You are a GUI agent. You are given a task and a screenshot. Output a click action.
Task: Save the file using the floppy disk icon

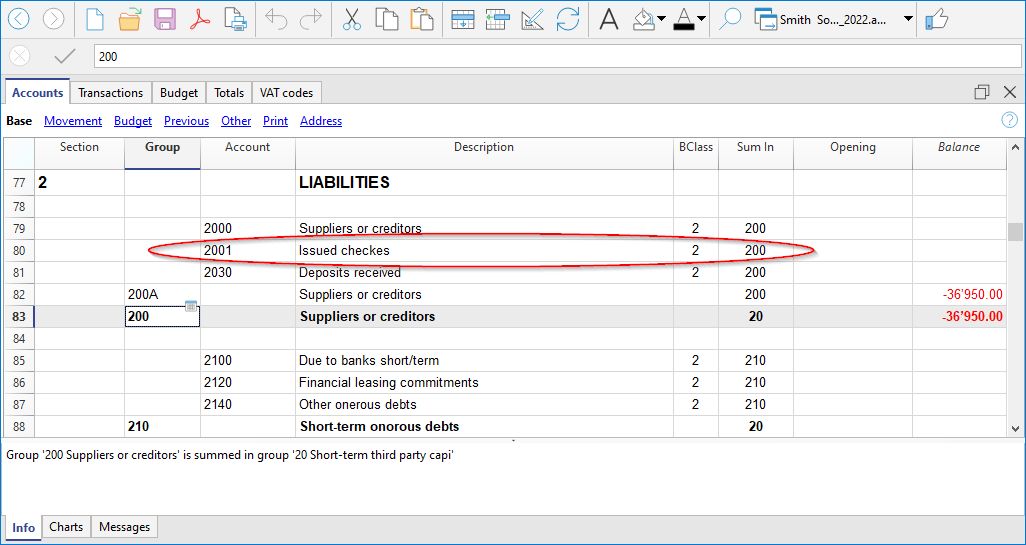click(x=165, y=19)
